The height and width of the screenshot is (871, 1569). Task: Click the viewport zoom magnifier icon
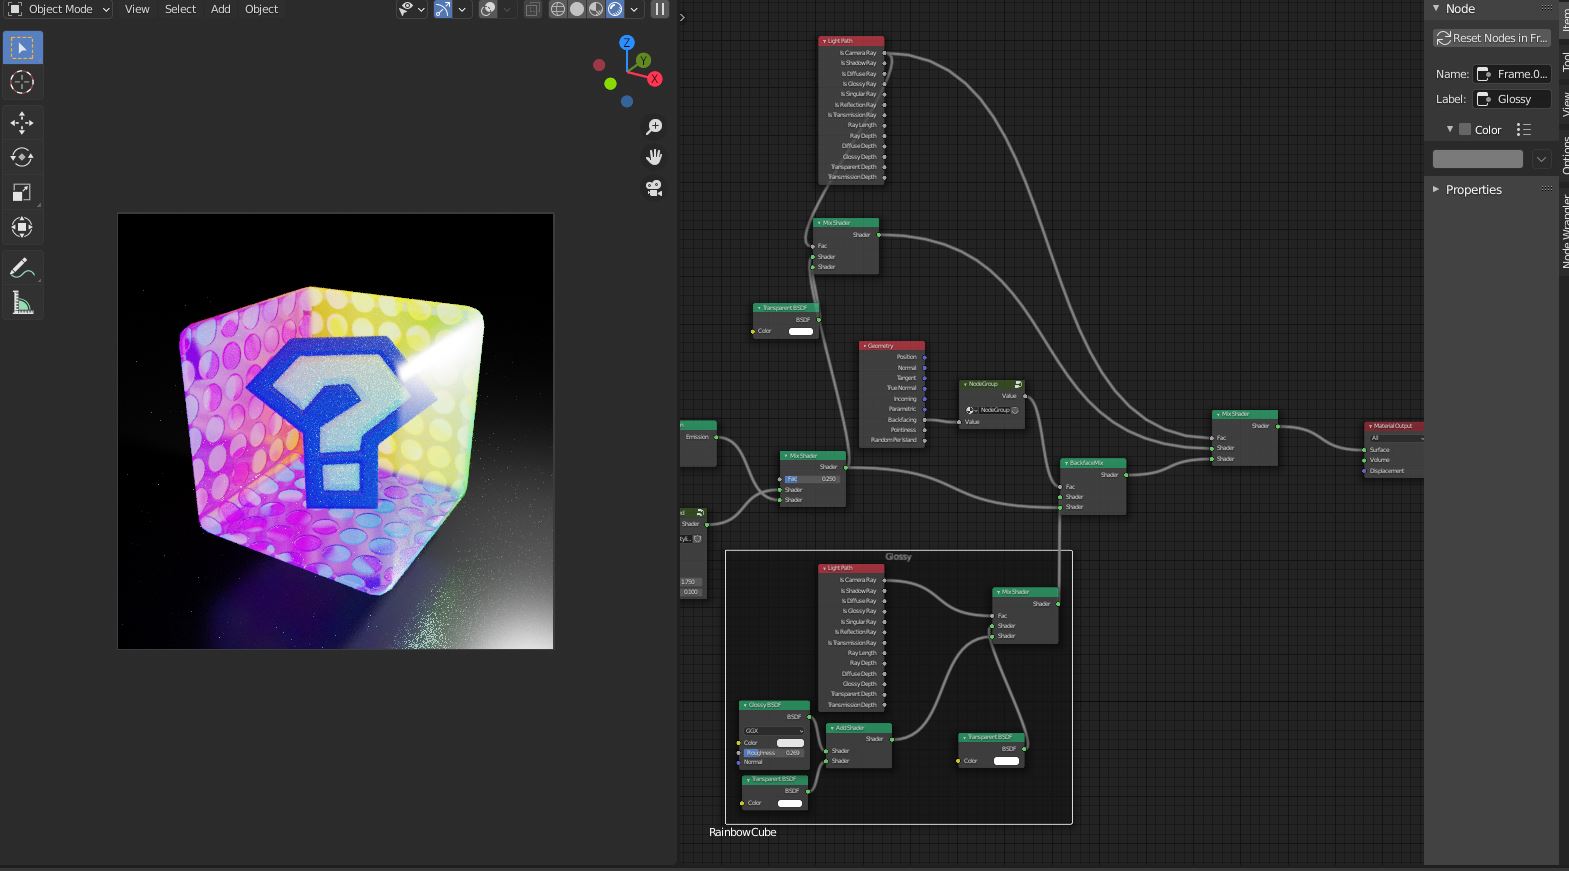pyautogui.click(x=654, y=127)
